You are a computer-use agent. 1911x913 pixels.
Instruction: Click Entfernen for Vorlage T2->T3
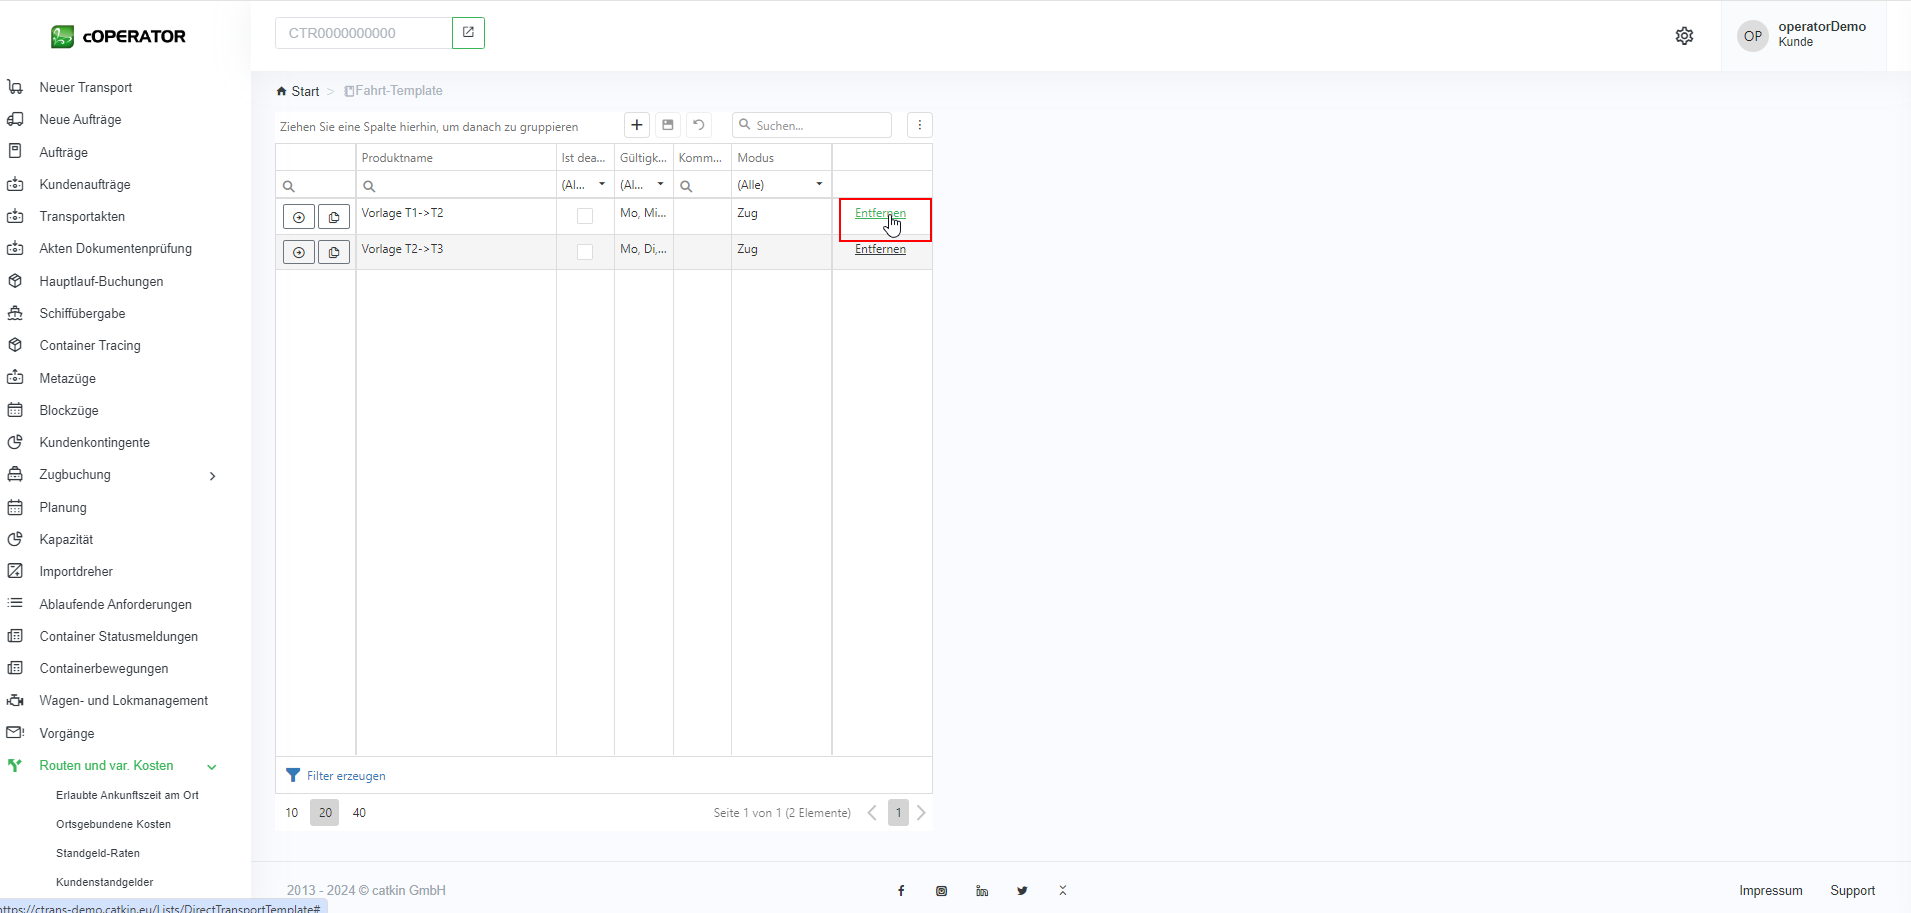click(x=880, y=250)
